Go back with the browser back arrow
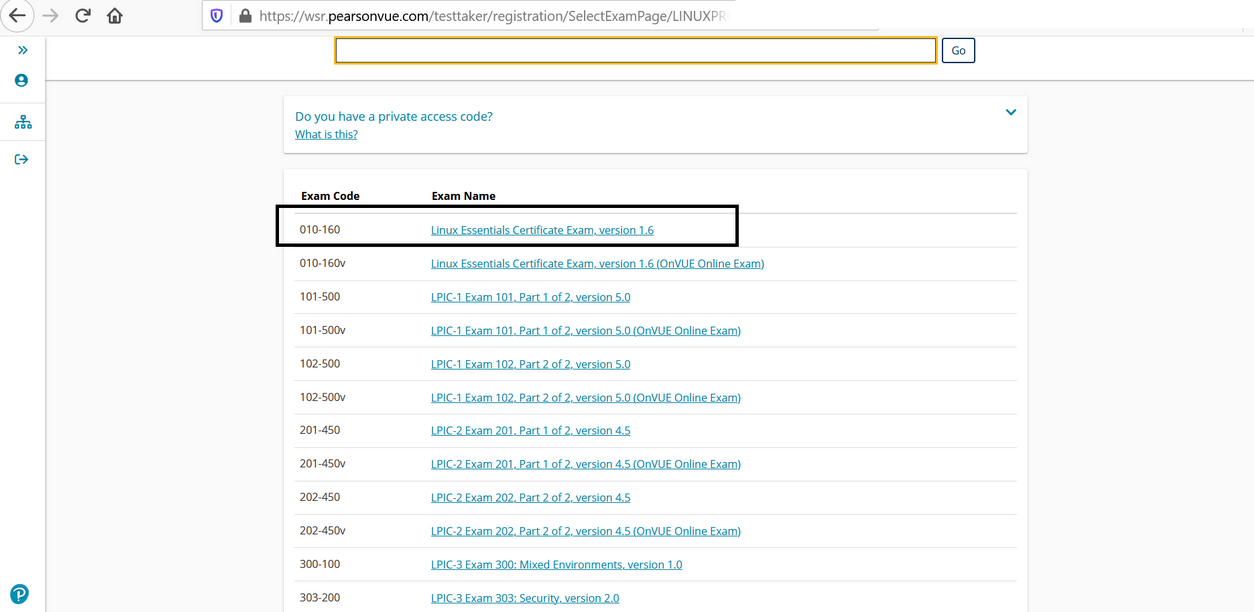Viewport: 1254px width, 612px height. 17,16
